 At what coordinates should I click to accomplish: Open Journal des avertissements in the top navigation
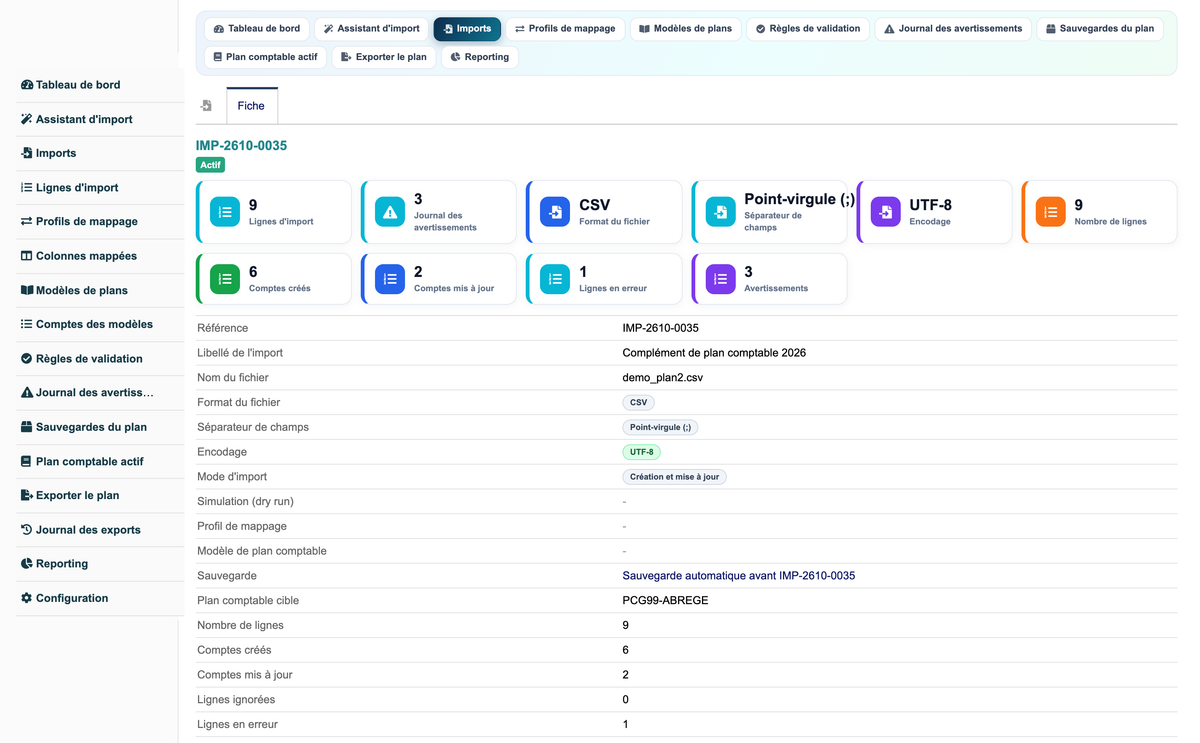click(953, 29)
